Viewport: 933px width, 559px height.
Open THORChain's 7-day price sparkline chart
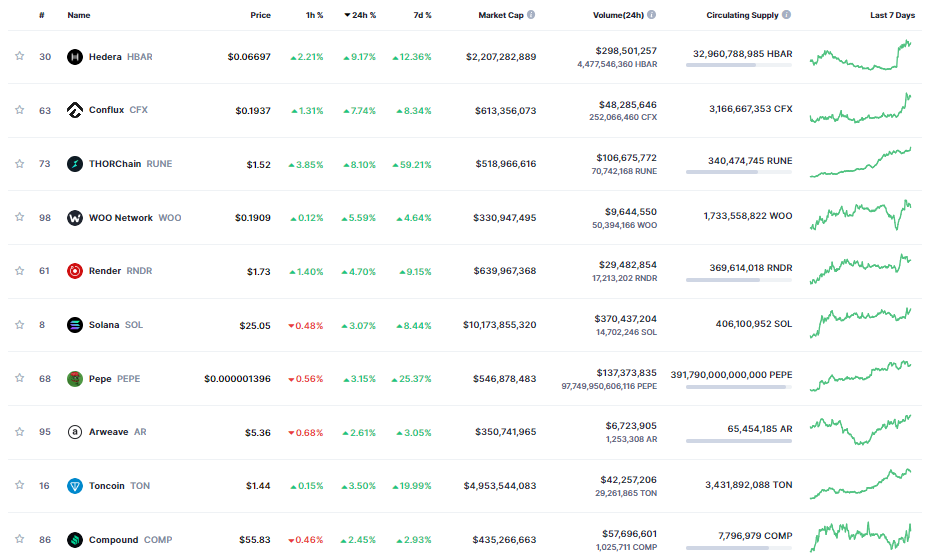click(x=860, y=163)
